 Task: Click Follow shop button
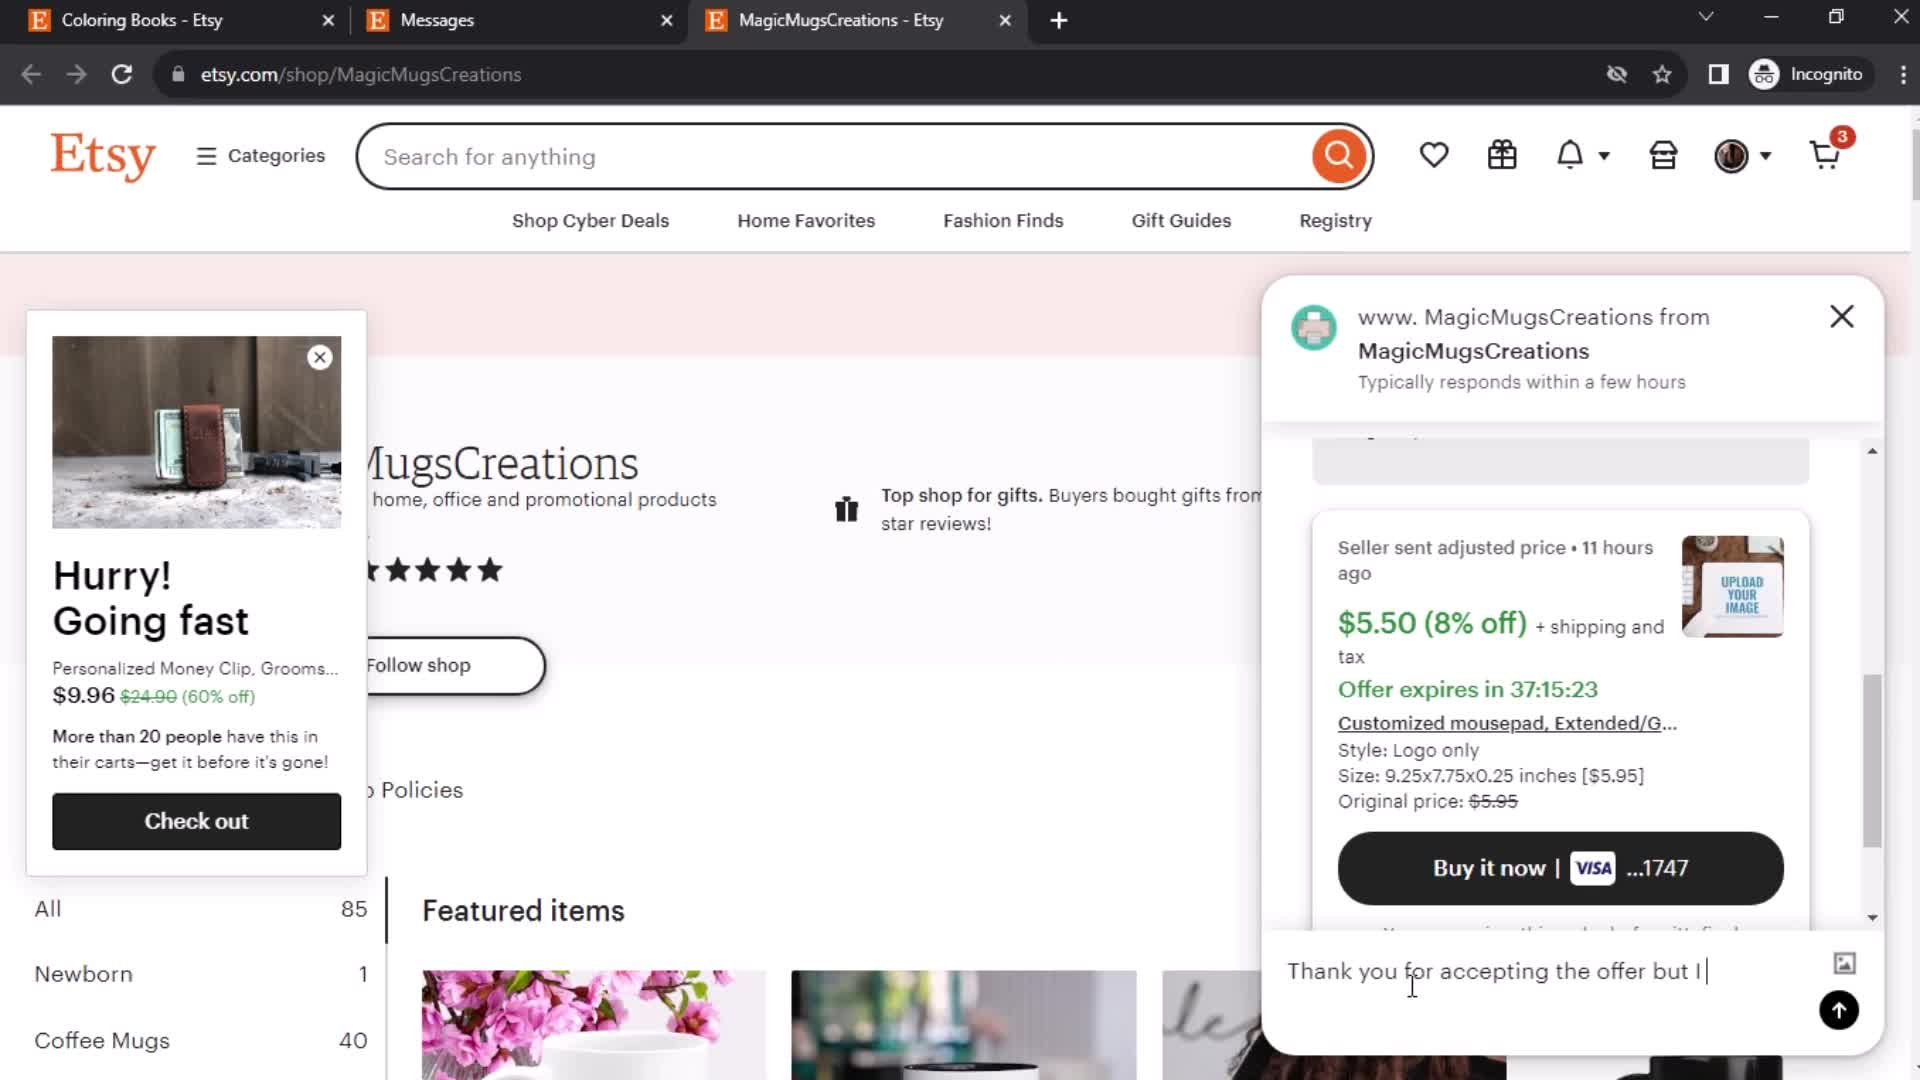pos(455,666)
